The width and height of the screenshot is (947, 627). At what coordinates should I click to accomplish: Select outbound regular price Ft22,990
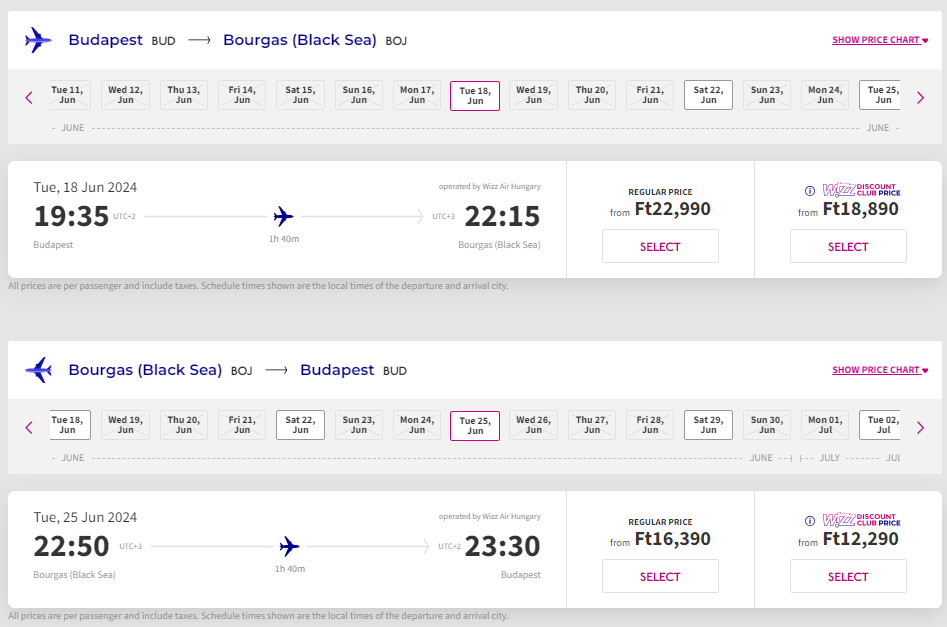pos(660,246)
